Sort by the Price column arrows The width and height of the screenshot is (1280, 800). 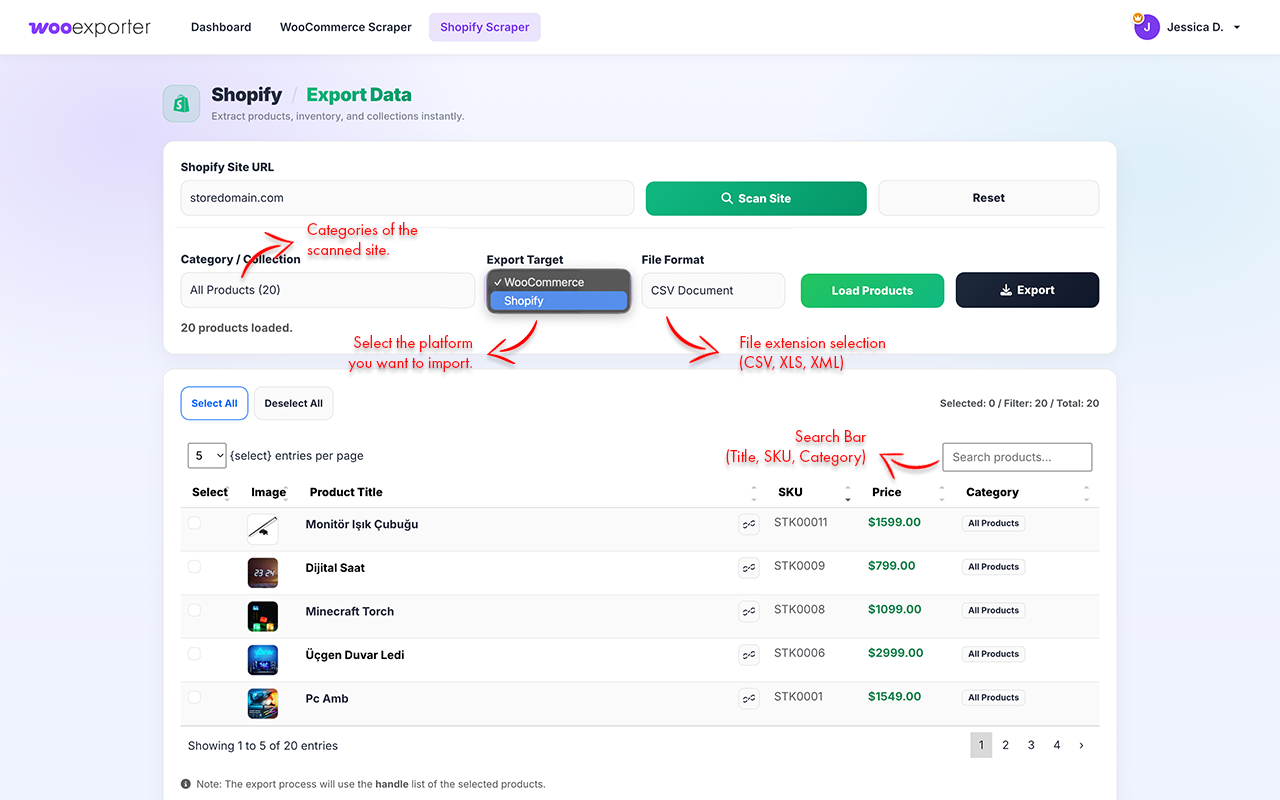pos(942,492)
